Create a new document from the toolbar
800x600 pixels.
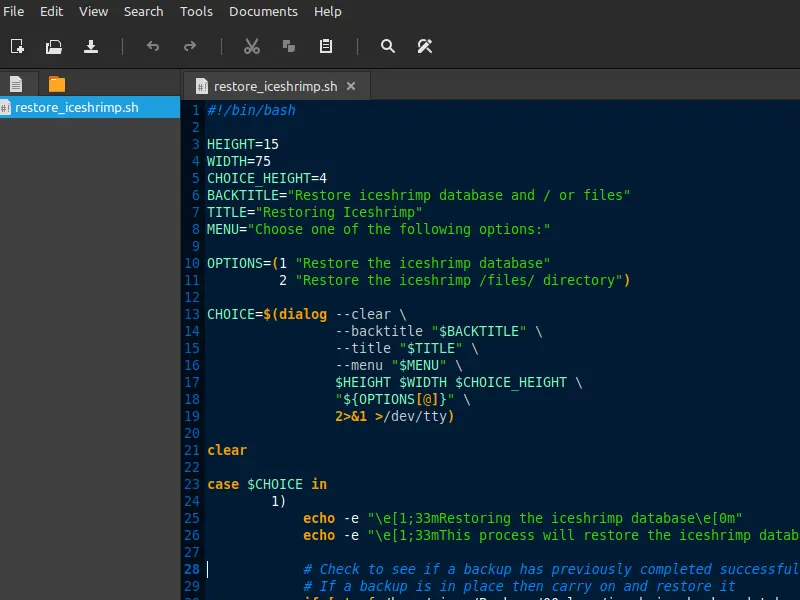tap(17, 46)
